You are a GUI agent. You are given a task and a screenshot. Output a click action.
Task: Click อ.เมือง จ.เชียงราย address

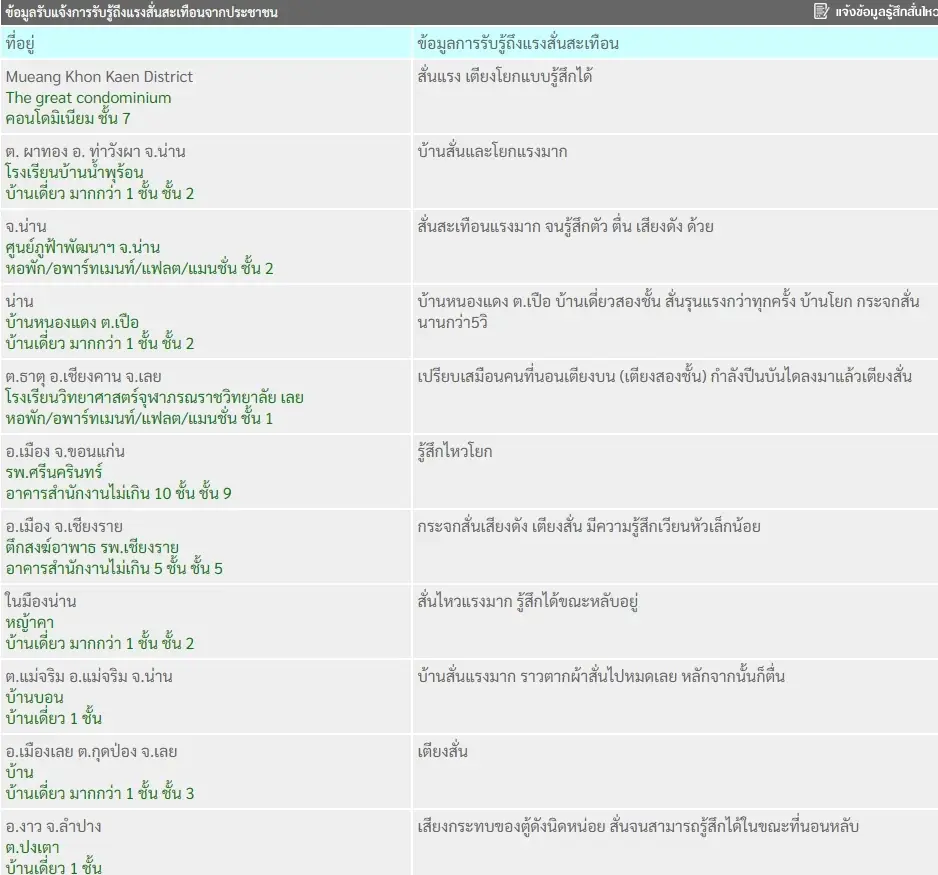click(x=64, y=527)
